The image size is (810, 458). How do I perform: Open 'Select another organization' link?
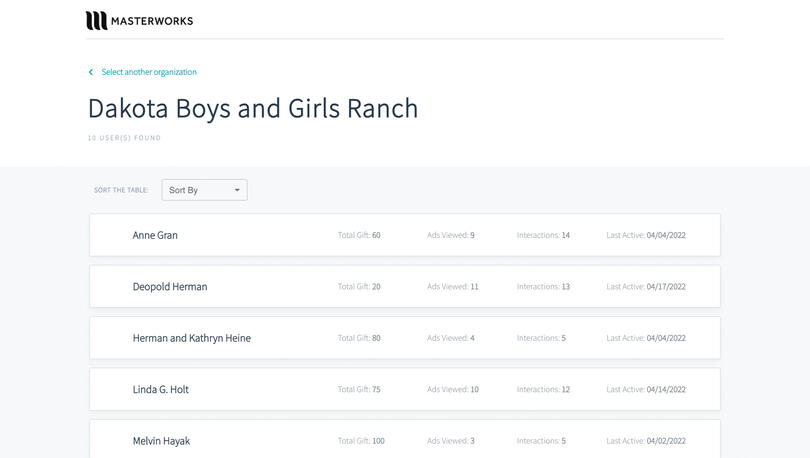pos(149,72)
